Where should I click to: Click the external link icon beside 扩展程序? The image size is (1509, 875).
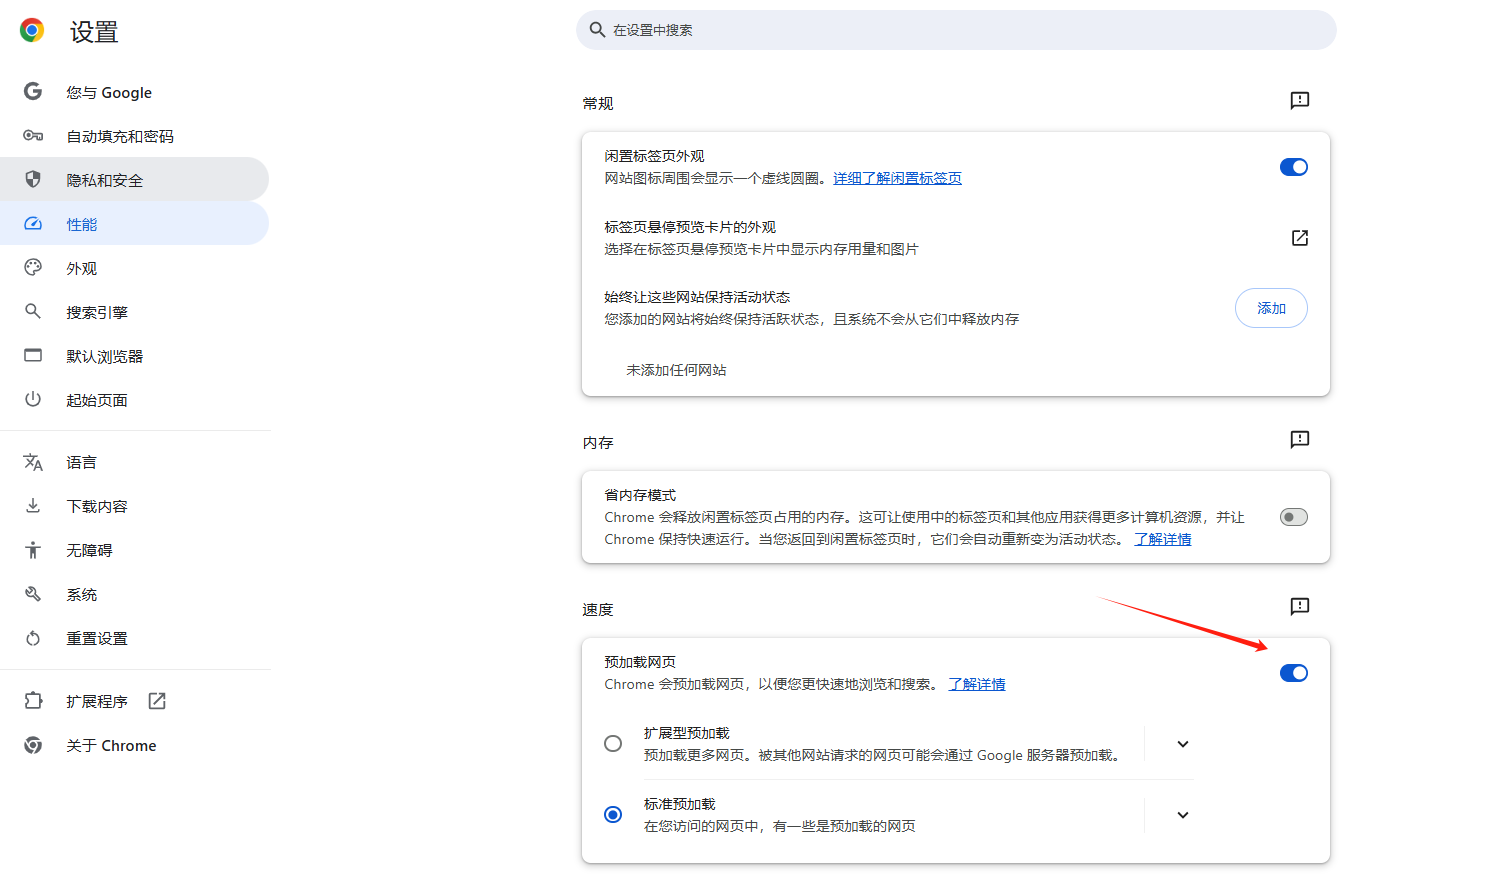pos(157,701)
